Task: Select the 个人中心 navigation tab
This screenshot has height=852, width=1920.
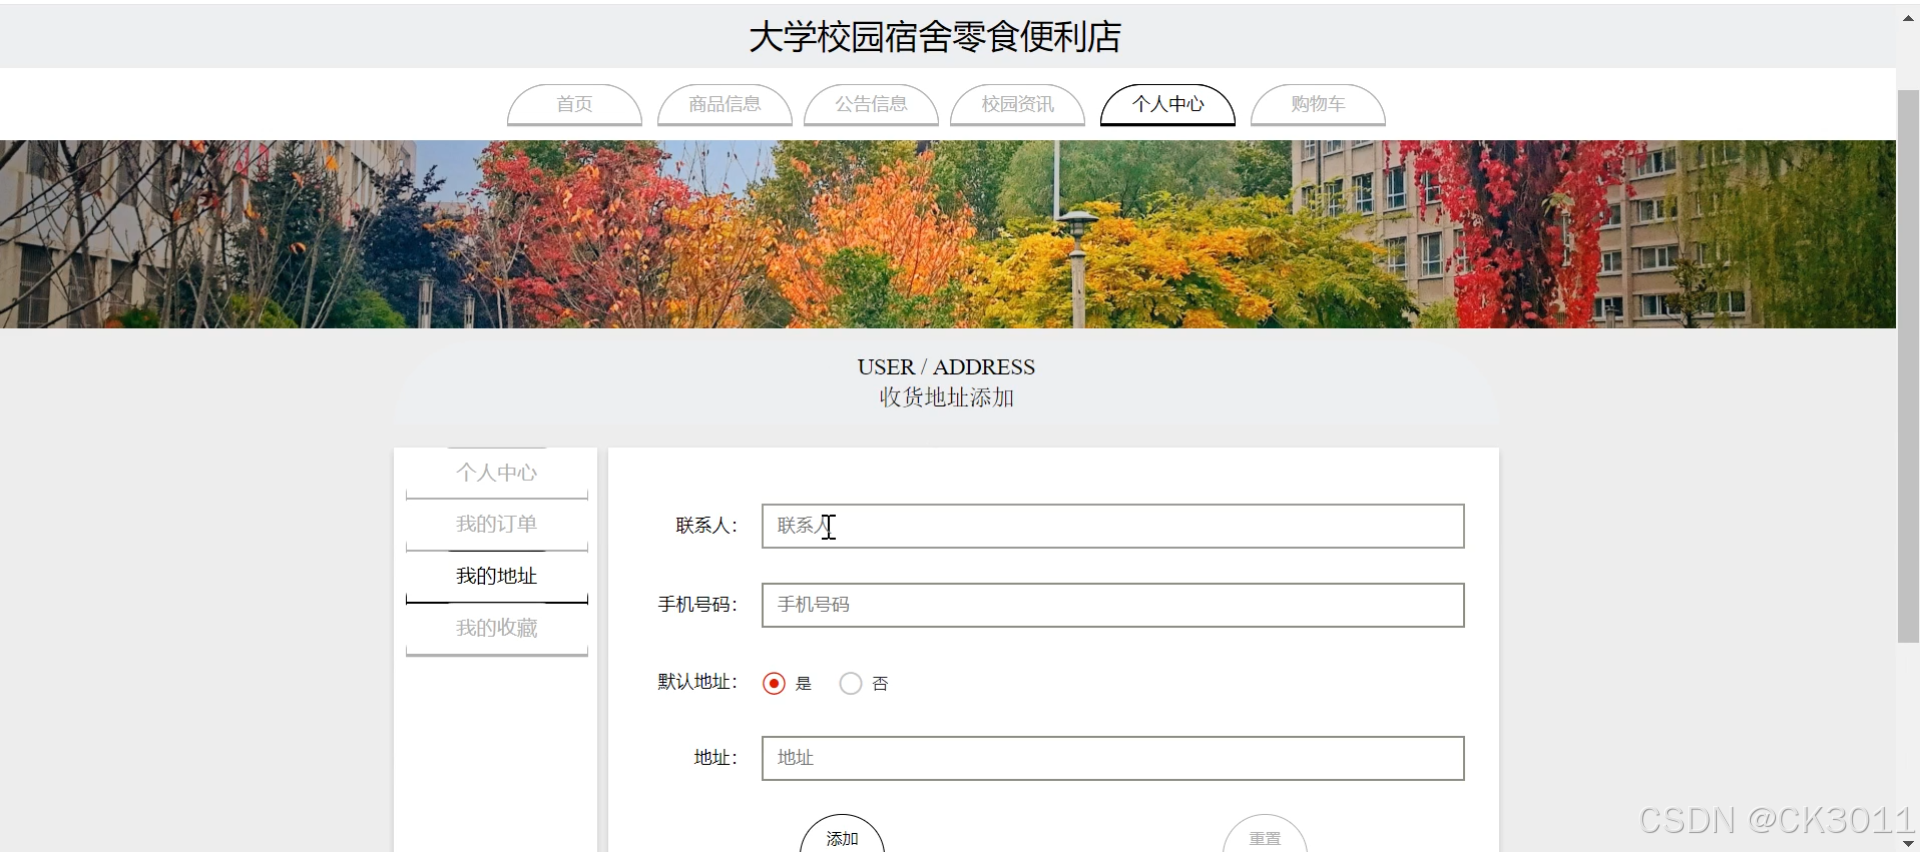Action: point(1168,104)
